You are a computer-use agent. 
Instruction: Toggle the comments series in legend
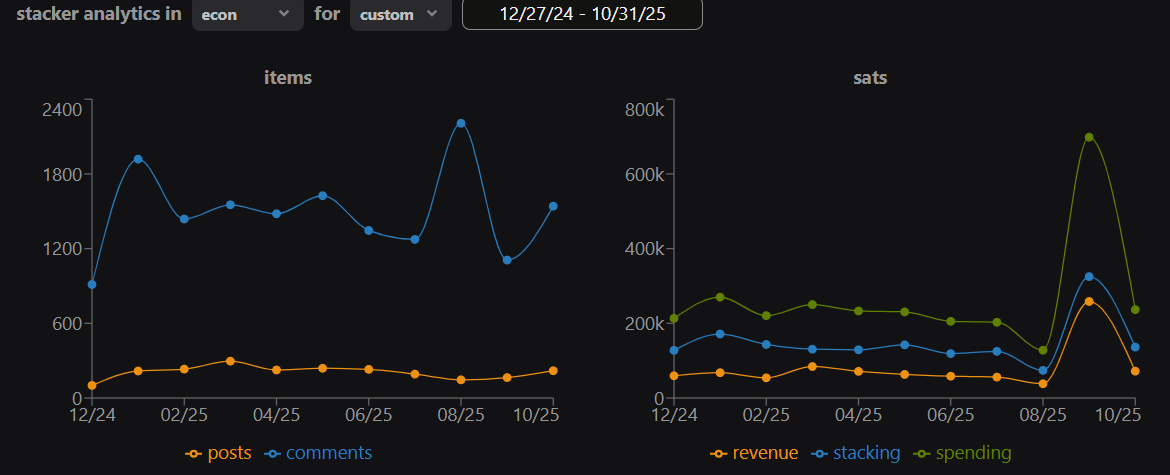(318, 453)
